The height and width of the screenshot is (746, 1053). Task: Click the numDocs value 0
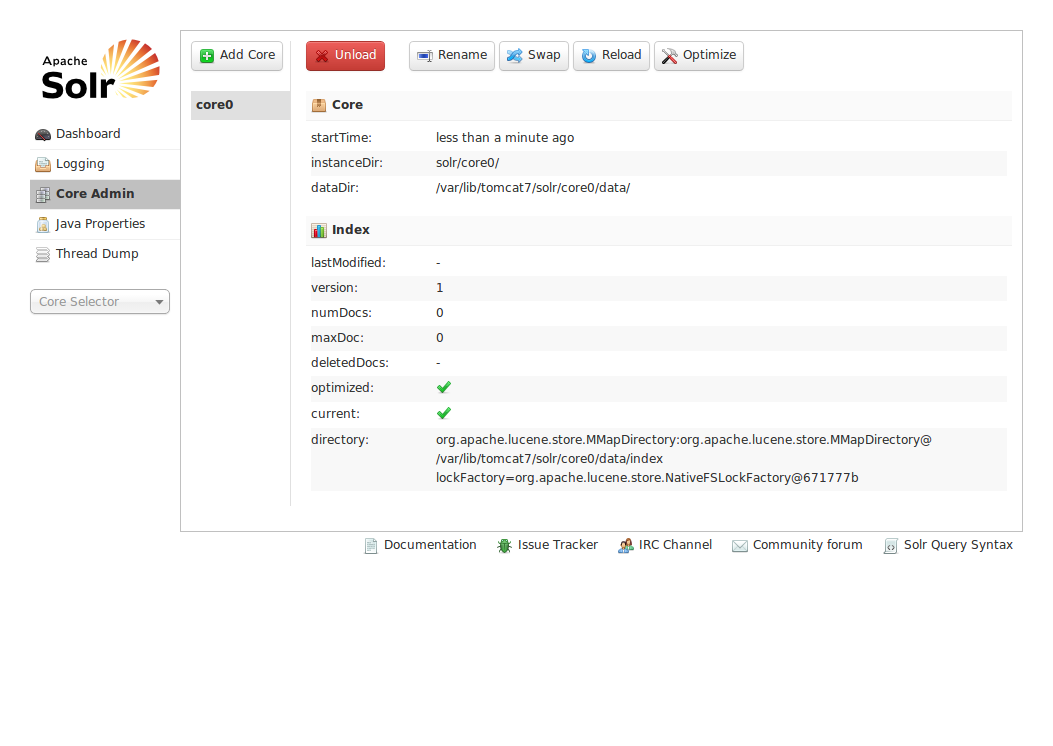click(440, 312)
